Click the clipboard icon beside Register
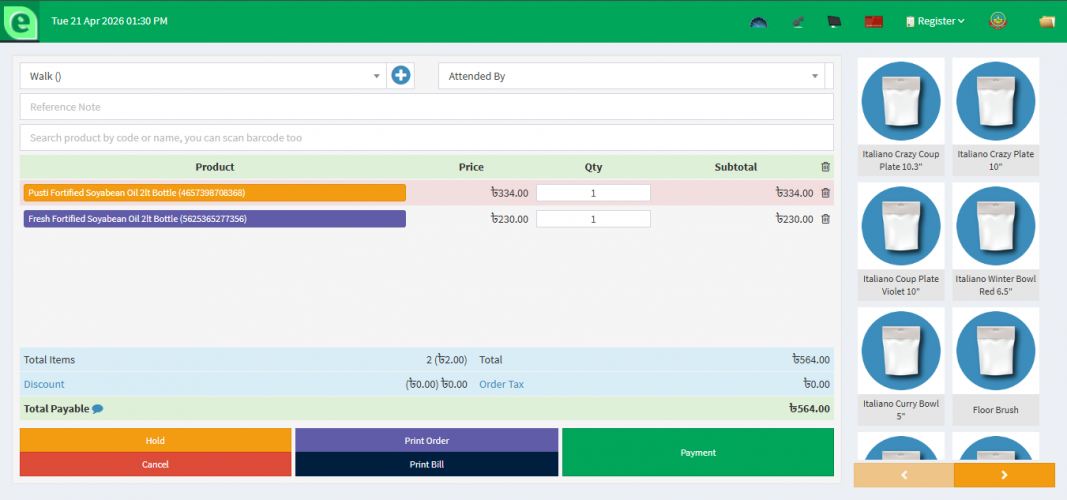The image size is (1067, 500). pos(910,22)
